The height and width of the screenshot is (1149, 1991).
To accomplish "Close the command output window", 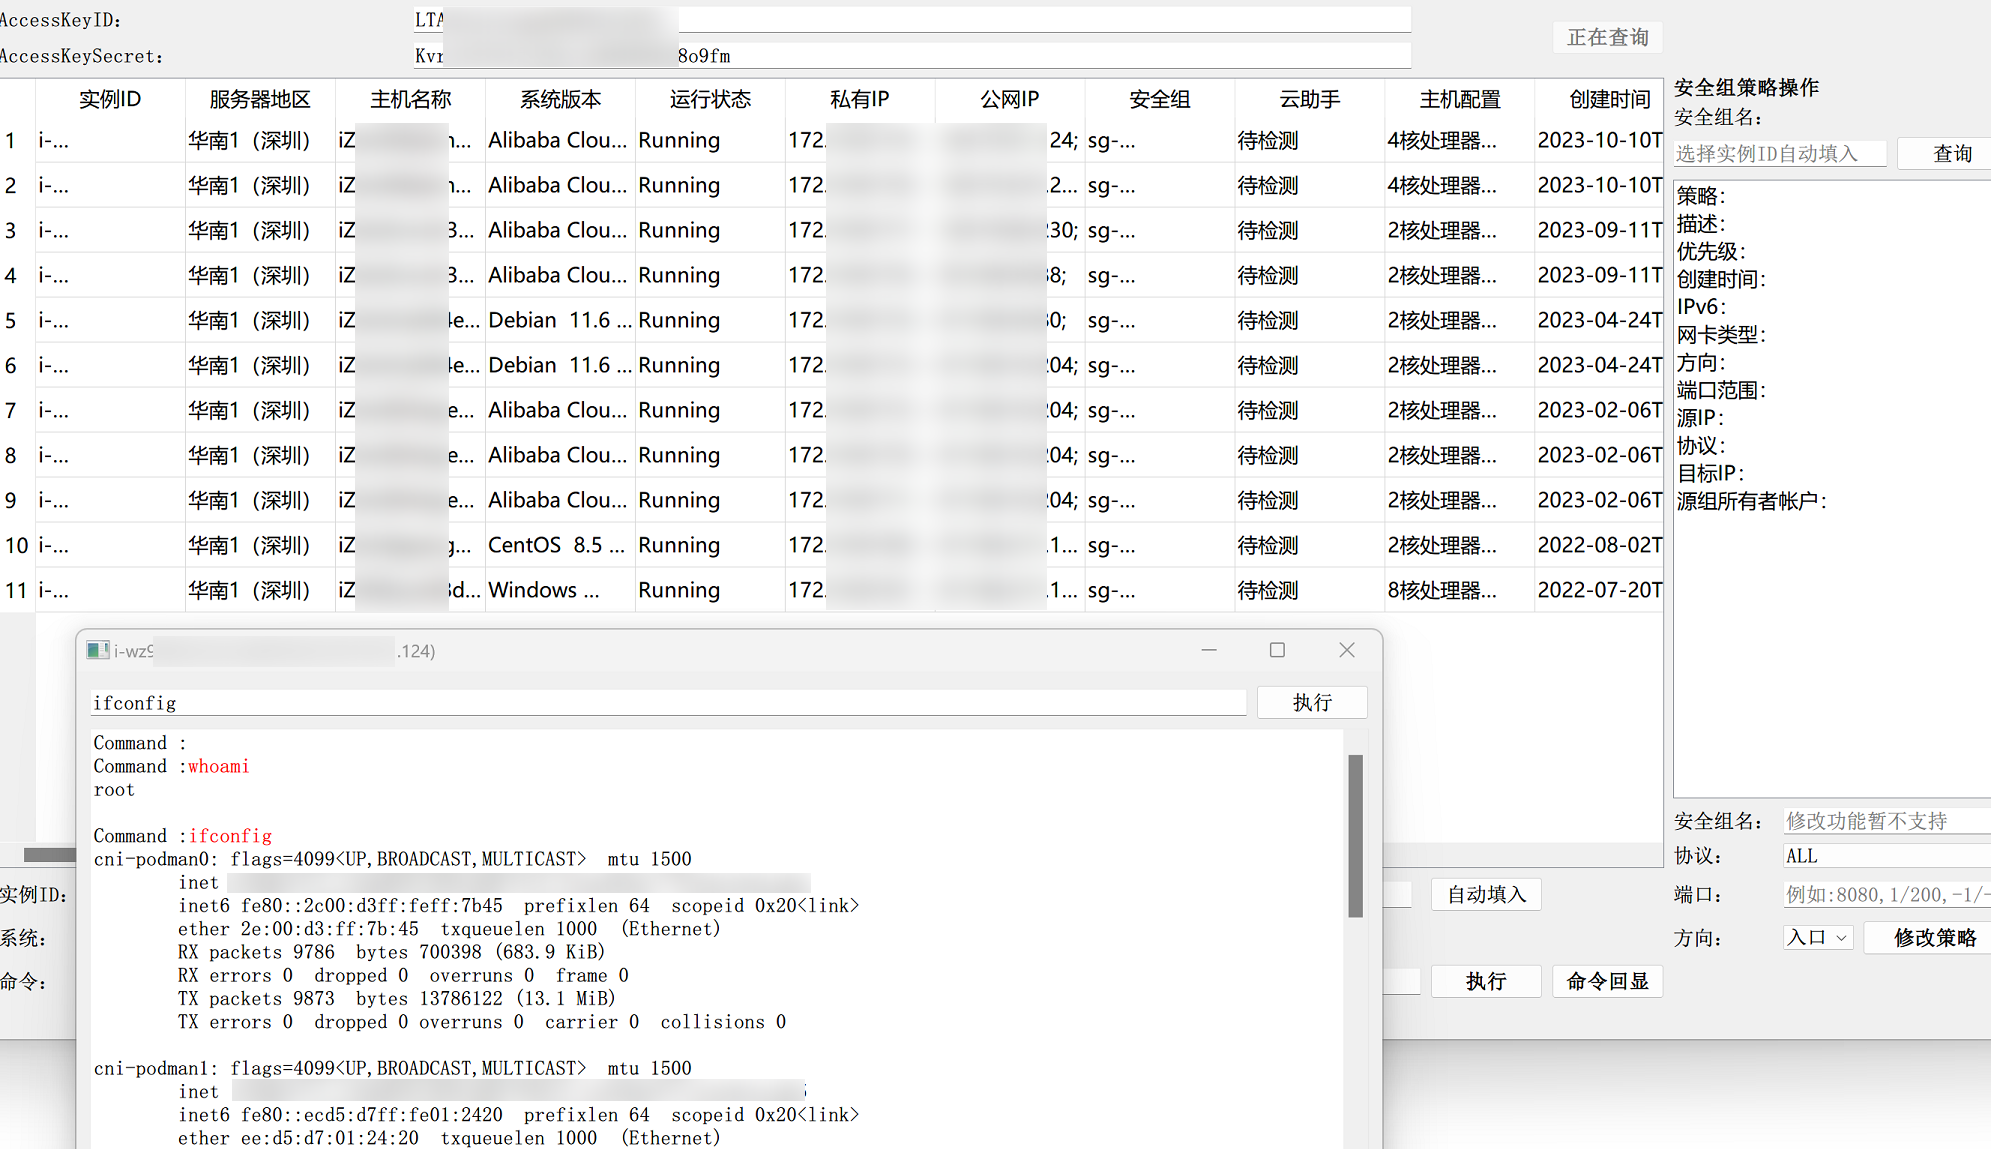I will tap(1347, 651).
